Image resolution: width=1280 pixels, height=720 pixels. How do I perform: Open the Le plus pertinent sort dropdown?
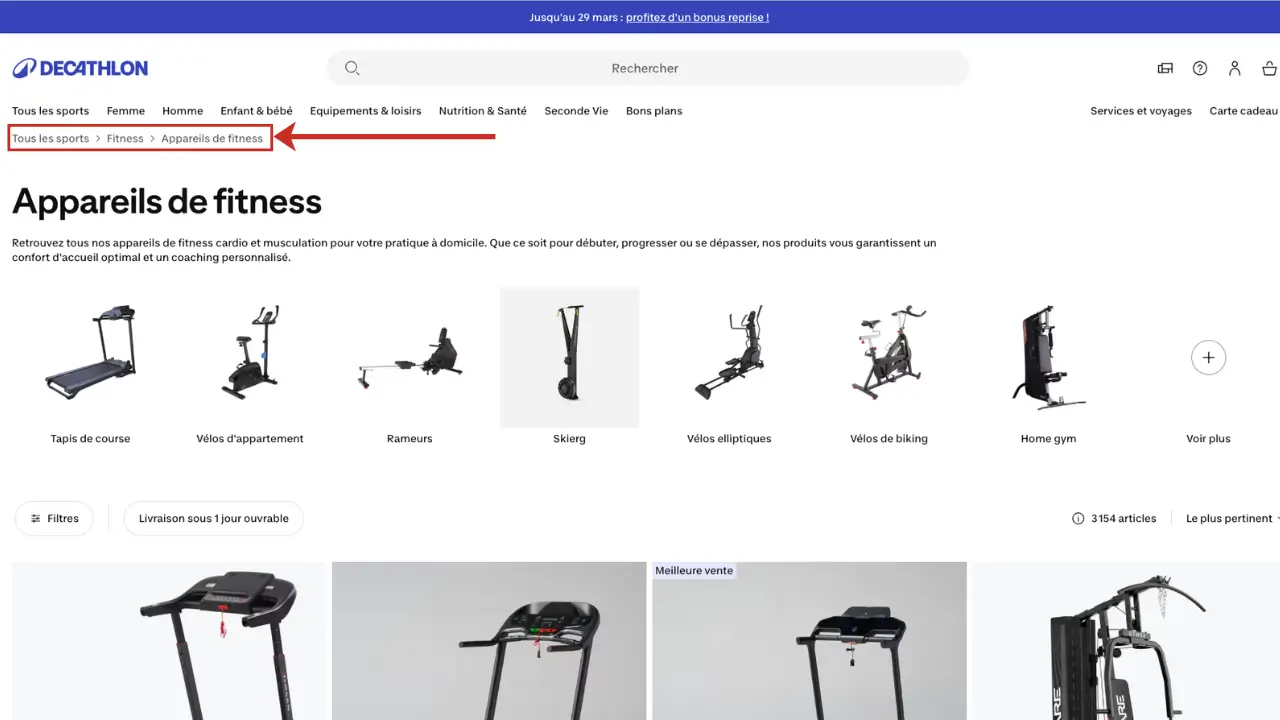(1230, 518)
